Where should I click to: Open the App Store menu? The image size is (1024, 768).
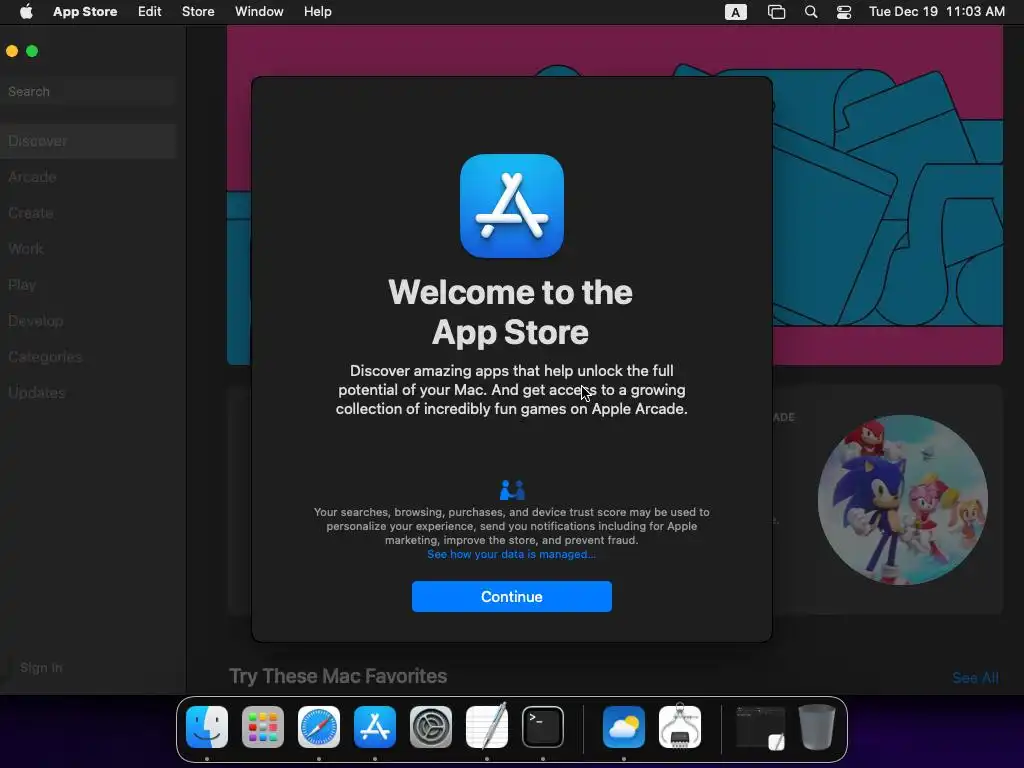(x=85, y=12)
